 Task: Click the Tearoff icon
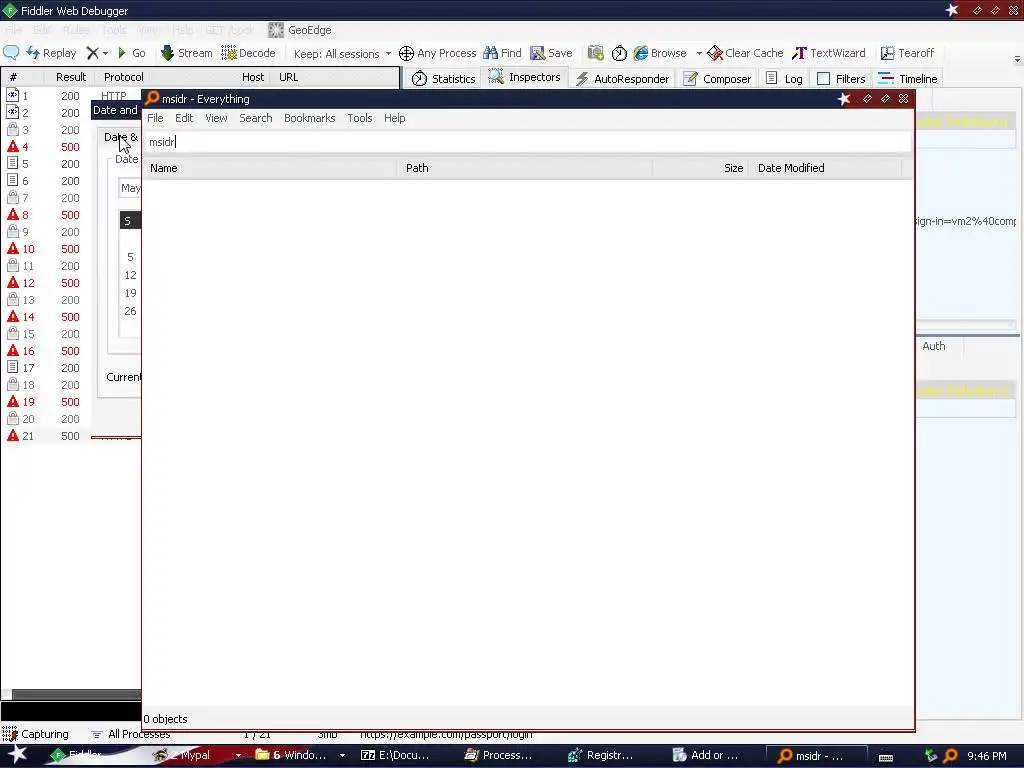point(887,53)
